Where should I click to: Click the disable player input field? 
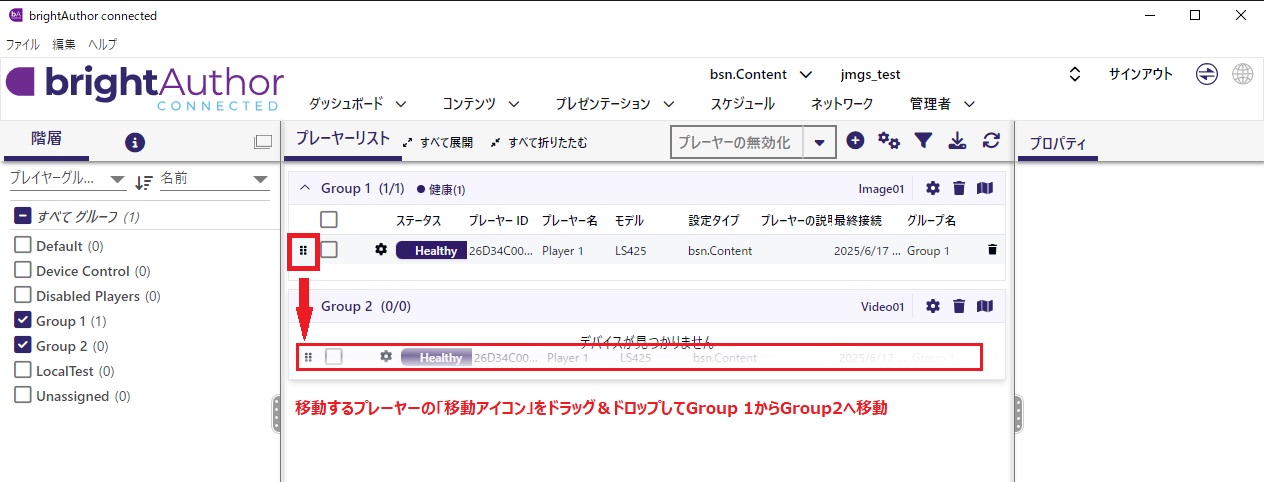click(x=737, y=142)
